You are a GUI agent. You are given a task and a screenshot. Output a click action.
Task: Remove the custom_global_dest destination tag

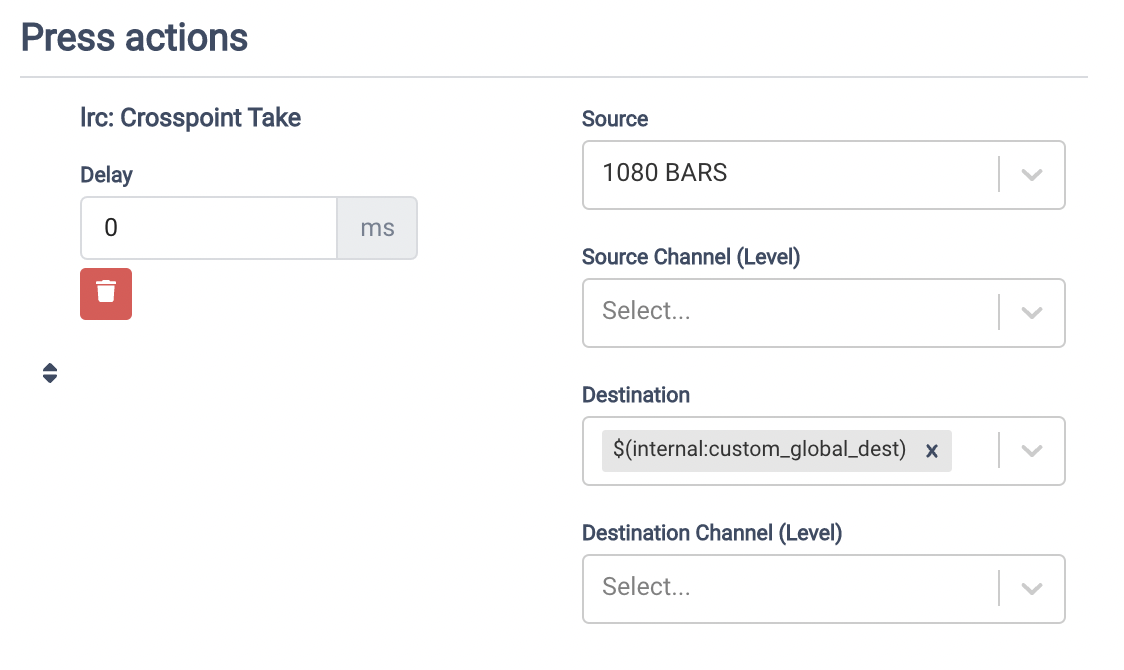click(x=931, y=451)
